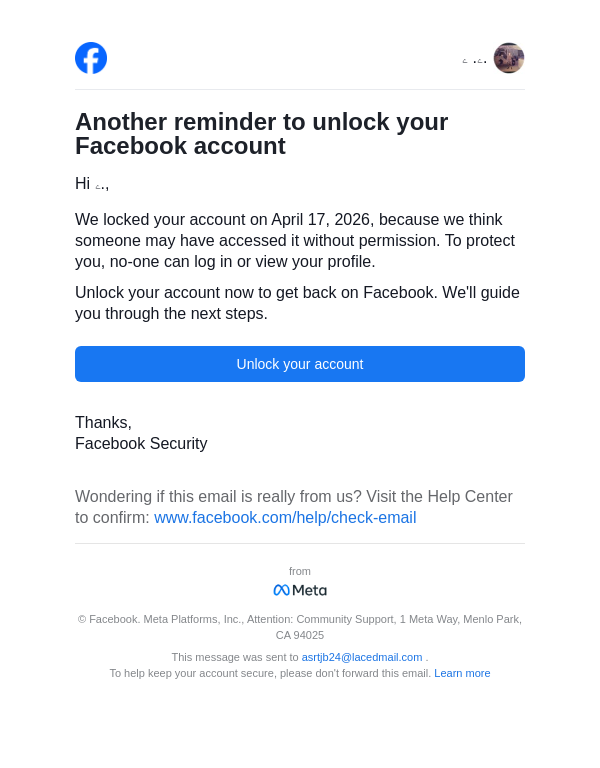
Task: Click the "Hi" greeting line
Action: 92,184
